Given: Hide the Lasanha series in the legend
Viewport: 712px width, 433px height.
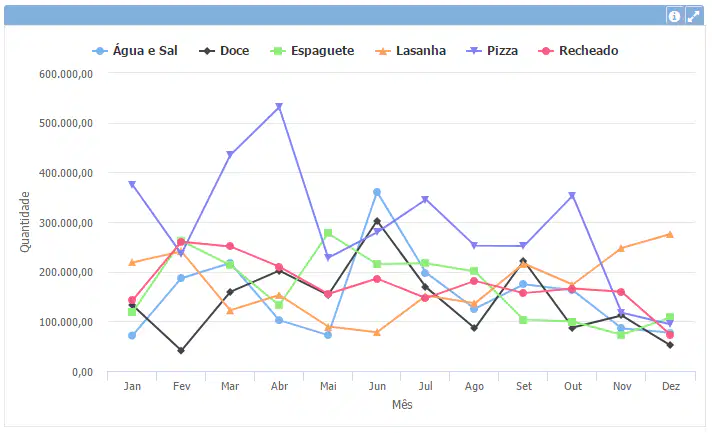Looking at the screenshot, I should [410, 51].
